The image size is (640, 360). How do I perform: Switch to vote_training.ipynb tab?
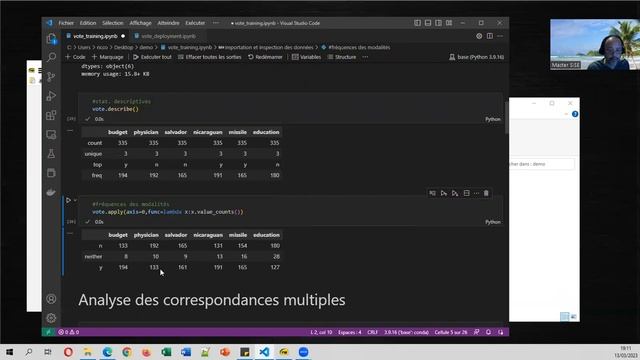click(x=95, y=36)
